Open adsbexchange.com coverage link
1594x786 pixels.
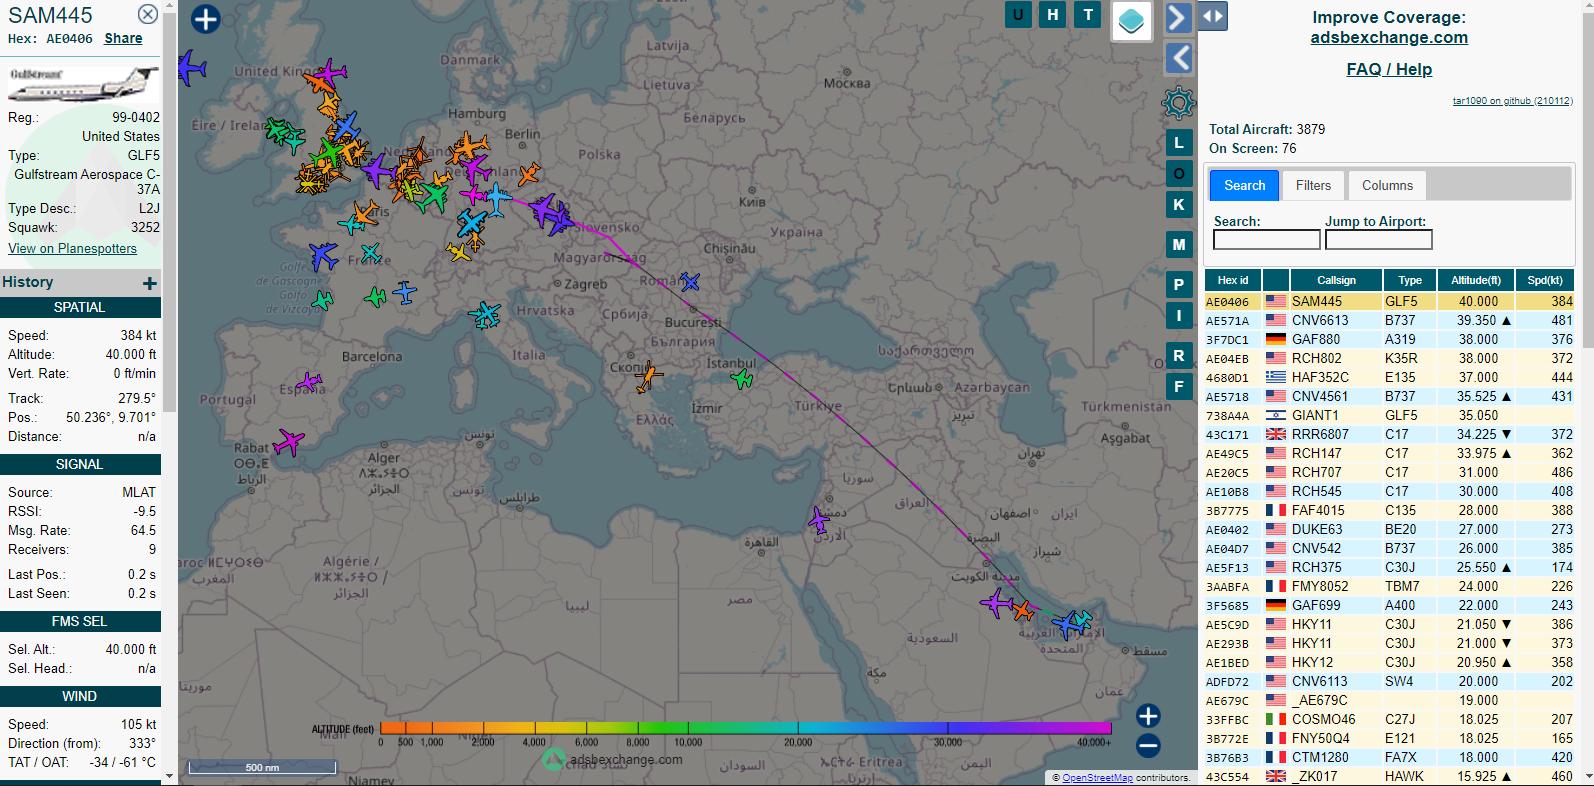[x=1389, y=37]
